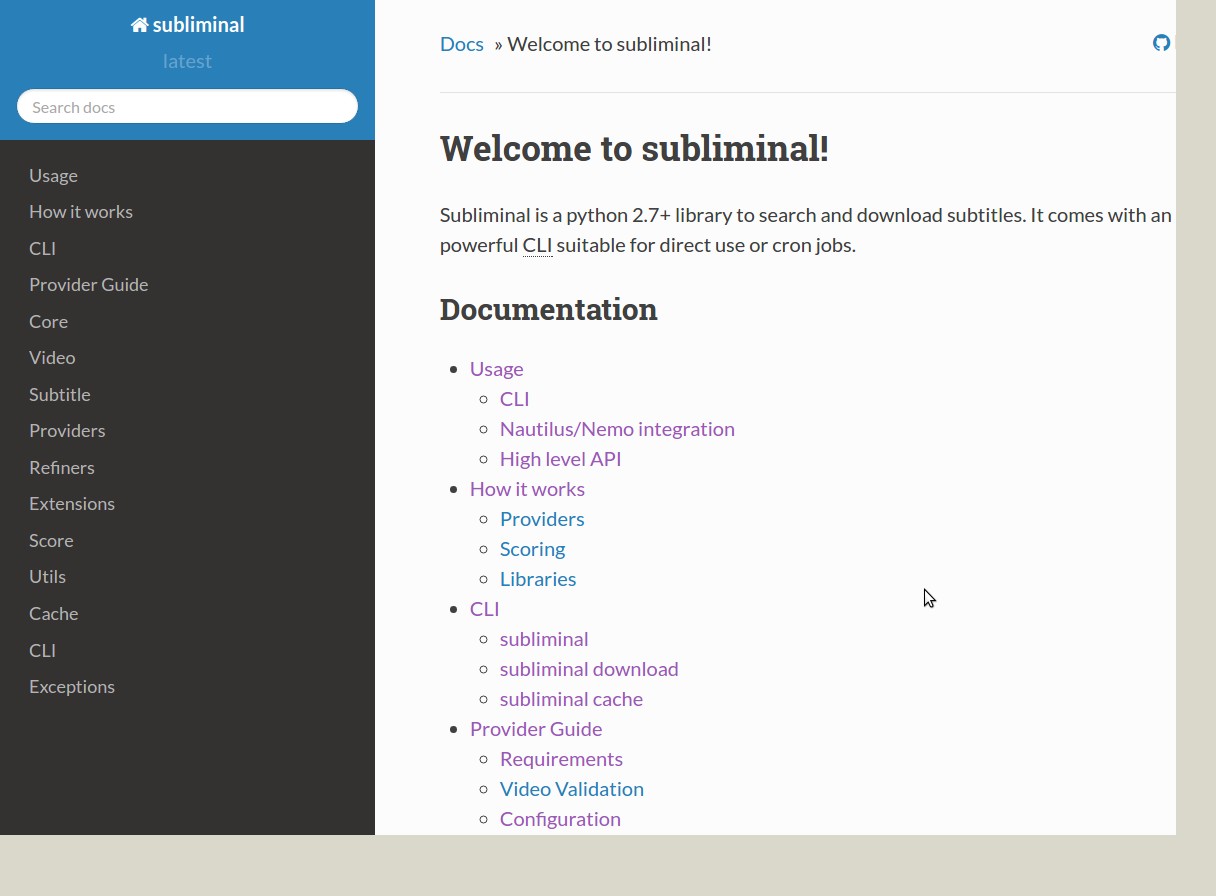Open the Configuration link
Viewport: 1216px width, 896px height.
click(x=560, y=819)
